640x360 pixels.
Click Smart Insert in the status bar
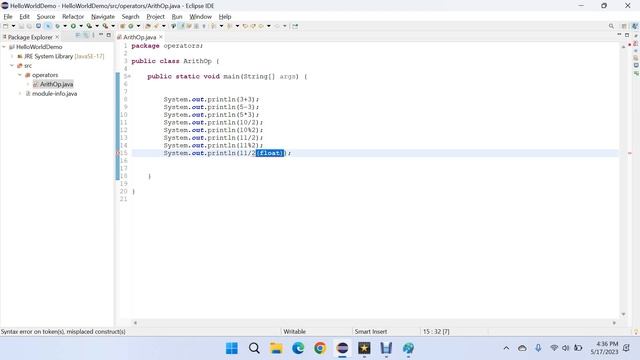[371, 332]
